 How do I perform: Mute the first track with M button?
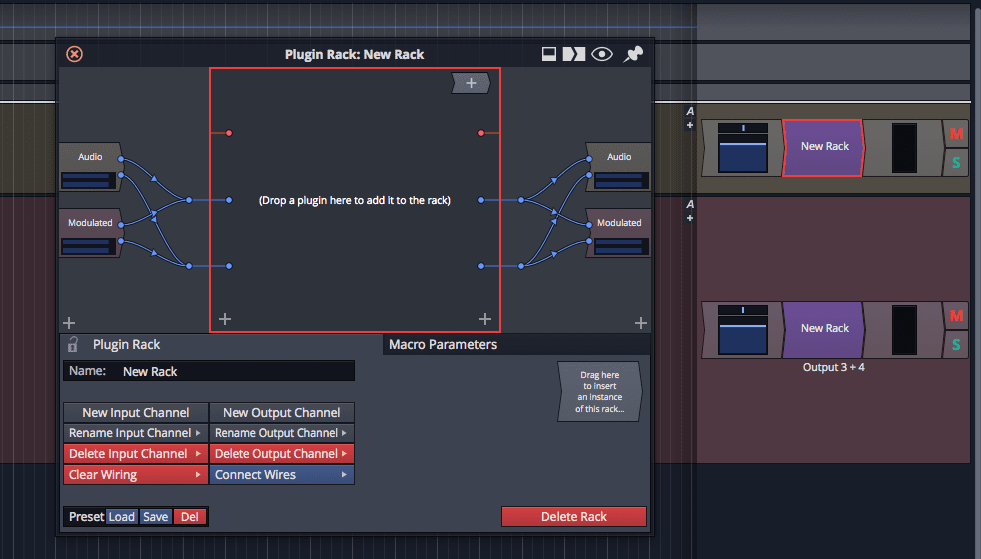click(956, 133)
